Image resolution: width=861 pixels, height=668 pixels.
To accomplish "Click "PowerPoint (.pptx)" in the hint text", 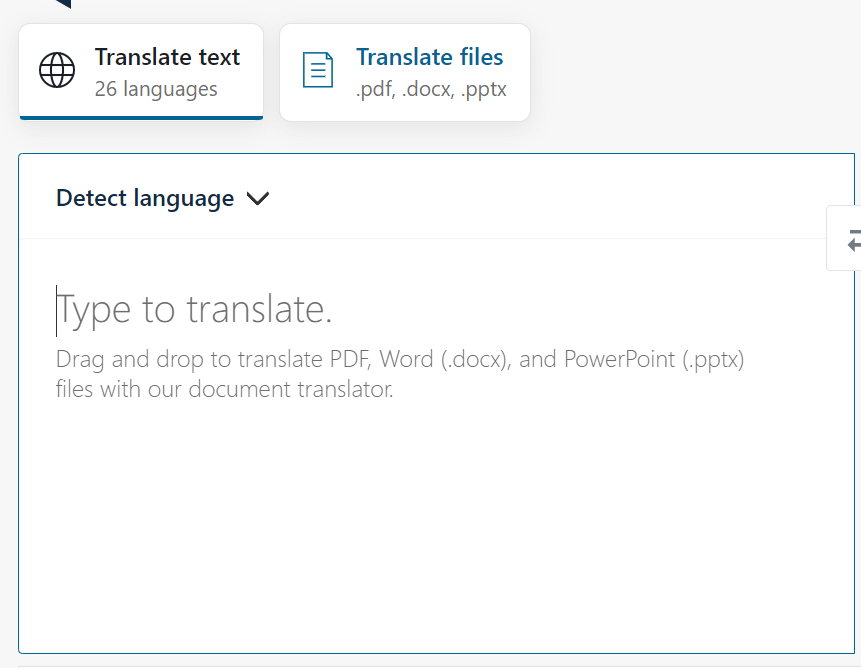I will click(x=654, y=359).
